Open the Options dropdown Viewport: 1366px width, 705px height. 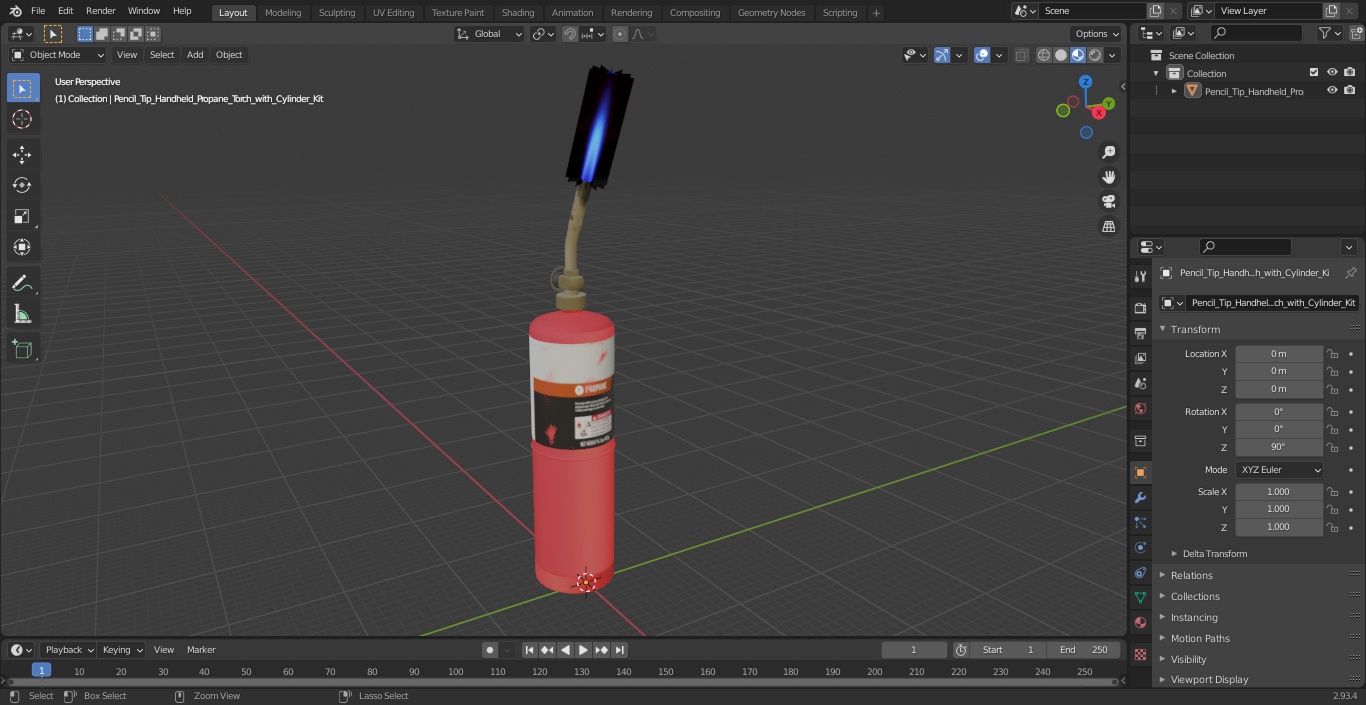[x=1096, y=34]
